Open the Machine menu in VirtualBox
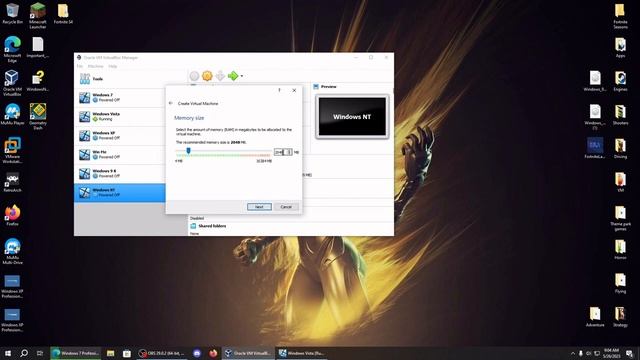This screenshot has width=640, height=360. point(96,66)
